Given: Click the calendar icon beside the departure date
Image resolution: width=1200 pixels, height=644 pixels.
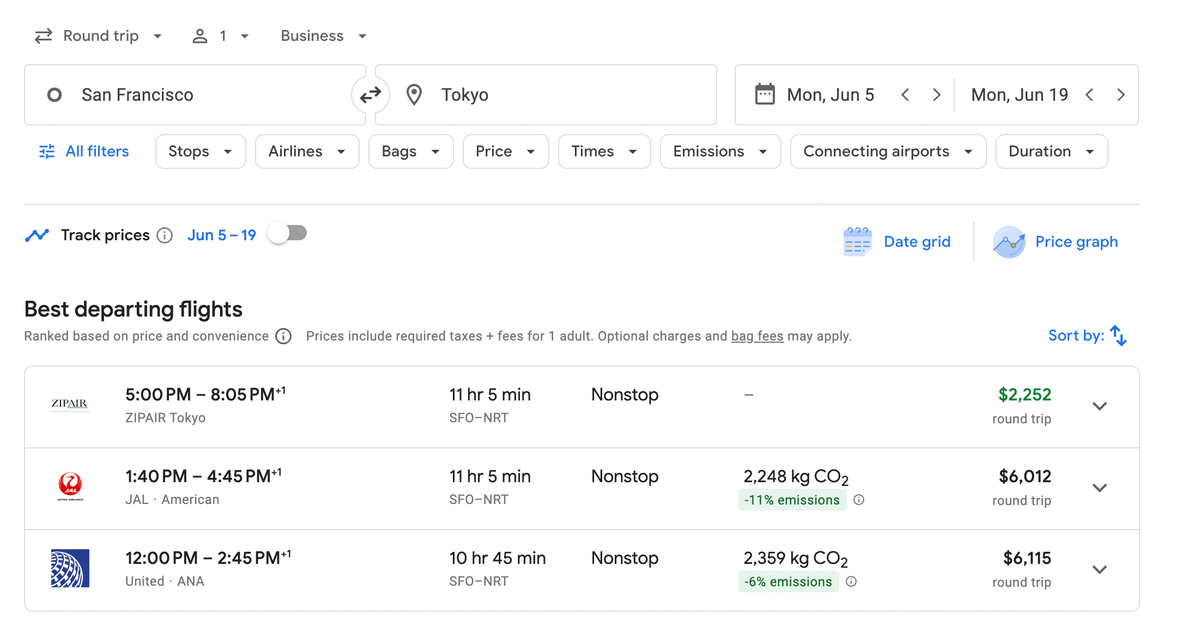Looking at the screenshot, I should [765, 94].
